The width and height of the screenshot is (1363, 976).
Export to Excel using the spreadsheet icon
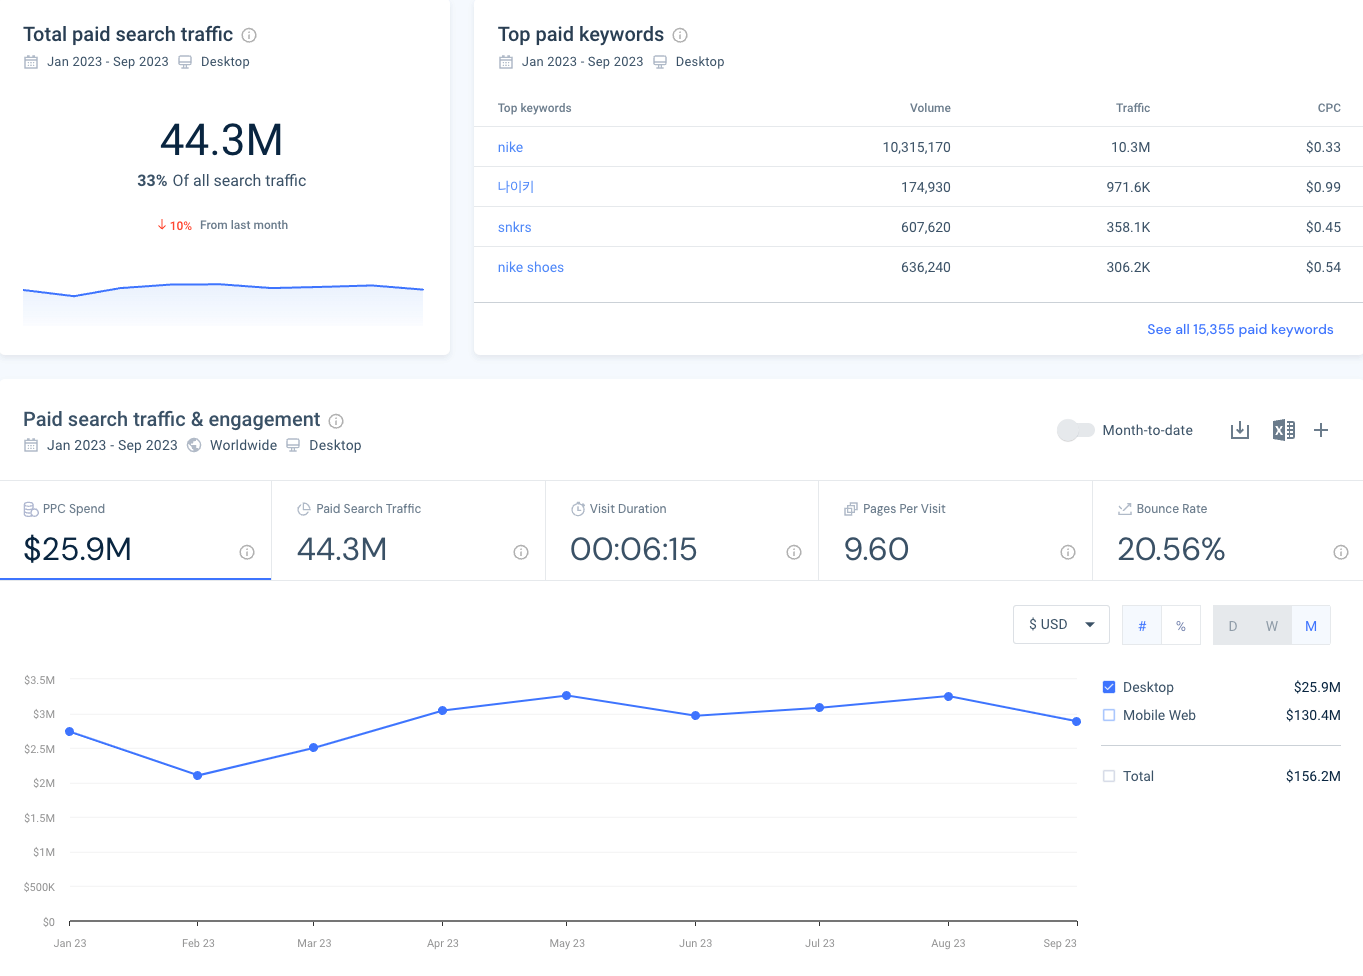1283,430
